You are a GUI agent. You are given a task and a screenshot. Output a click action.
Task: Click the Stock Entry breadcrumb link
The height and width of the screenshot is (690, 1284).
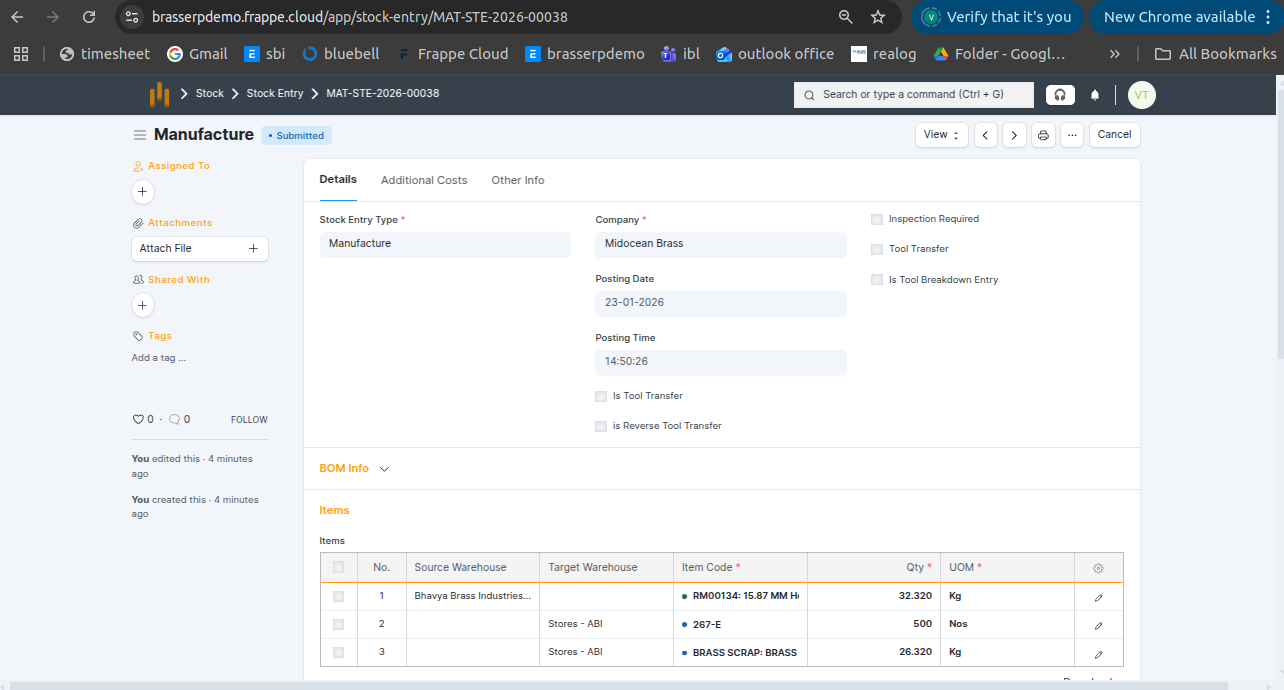click(x=274, y=93)
